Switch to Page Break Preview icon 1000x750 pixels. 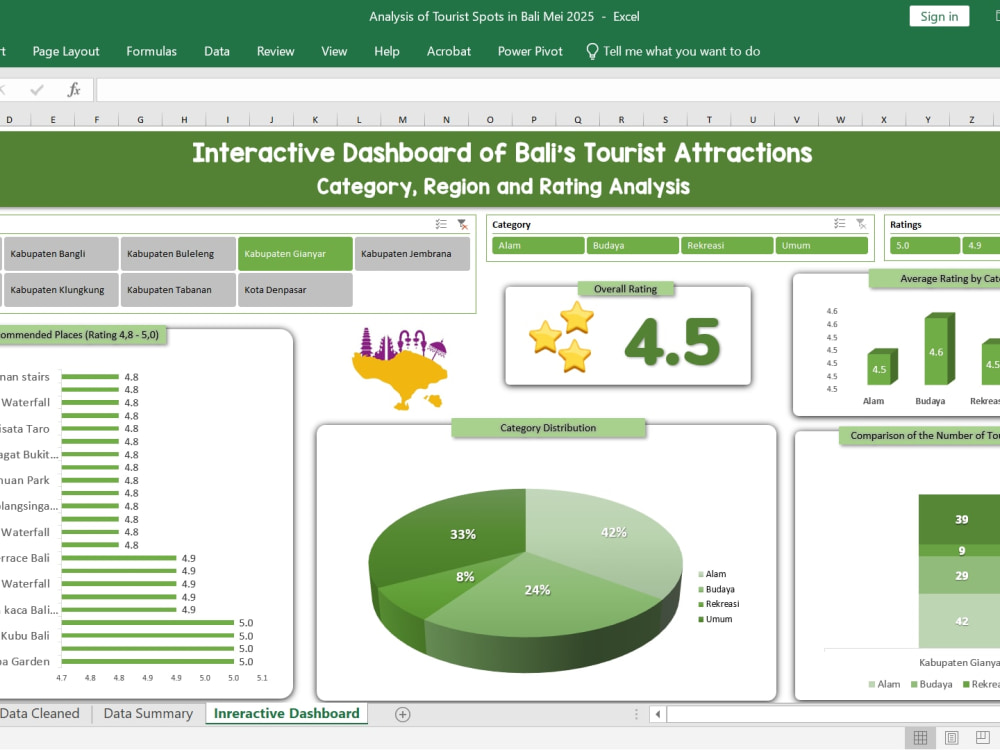(983, 738)
